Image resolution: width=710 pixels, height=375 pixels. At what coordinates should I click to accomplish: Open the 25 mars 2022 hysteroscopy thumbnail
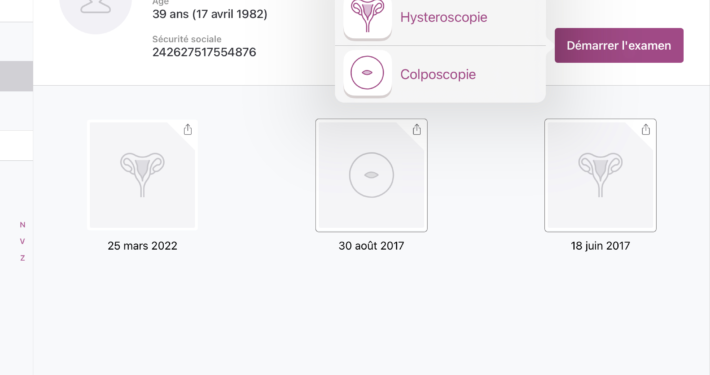pyautogui.click(x=142, y=175)
